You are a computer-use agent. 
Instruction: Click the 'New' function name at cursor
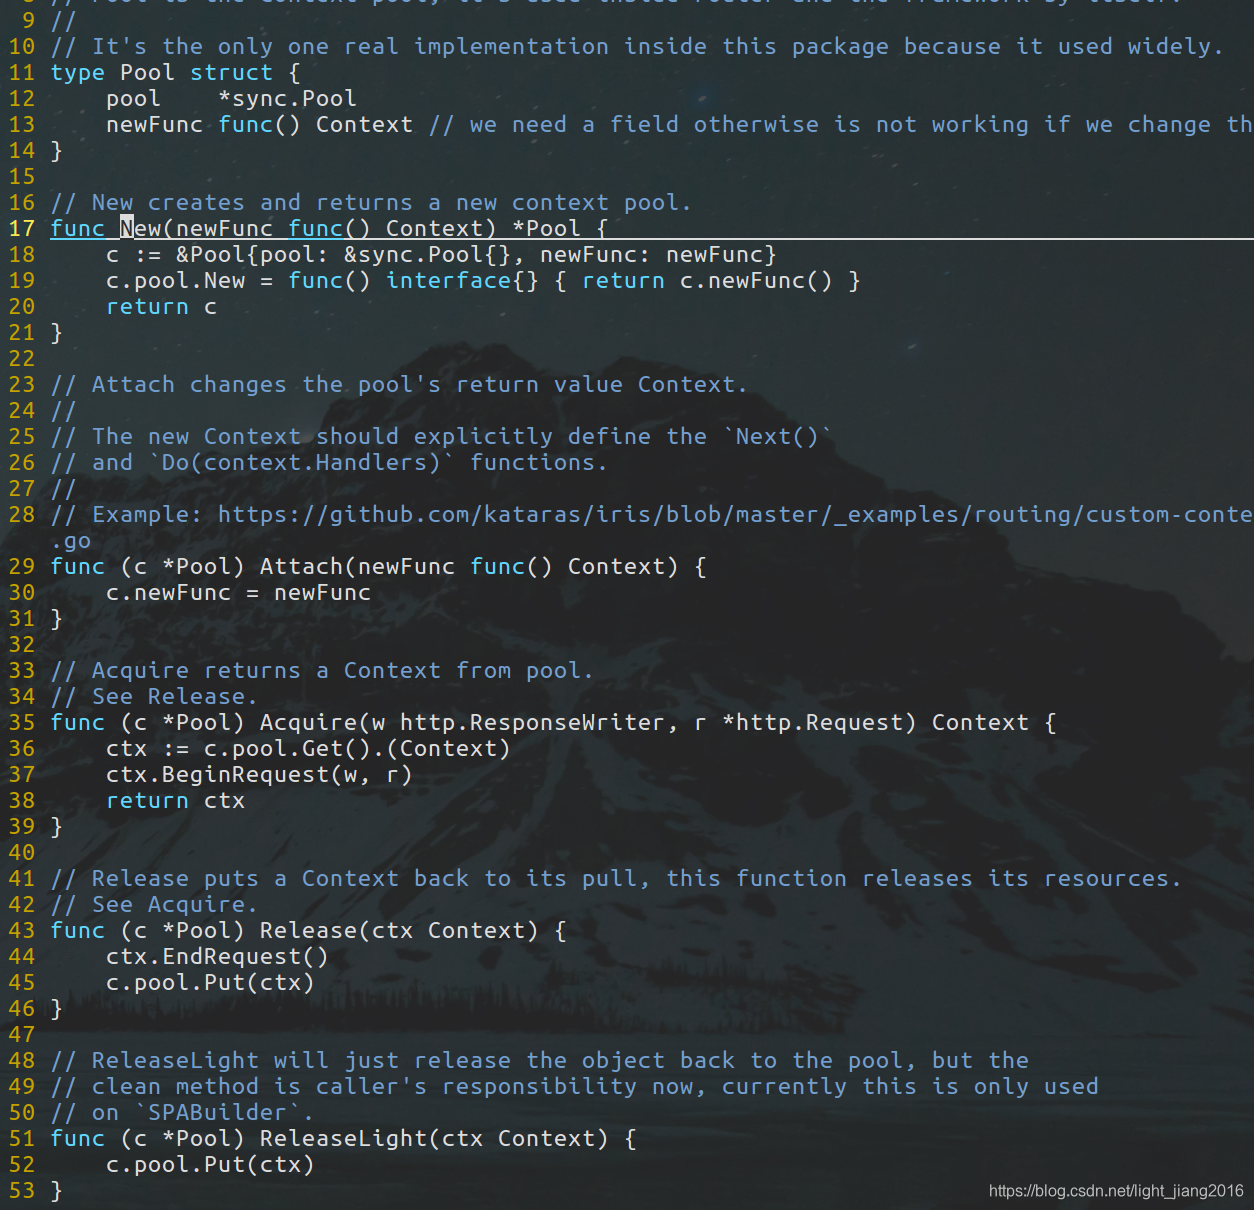[x=141, y=228]
